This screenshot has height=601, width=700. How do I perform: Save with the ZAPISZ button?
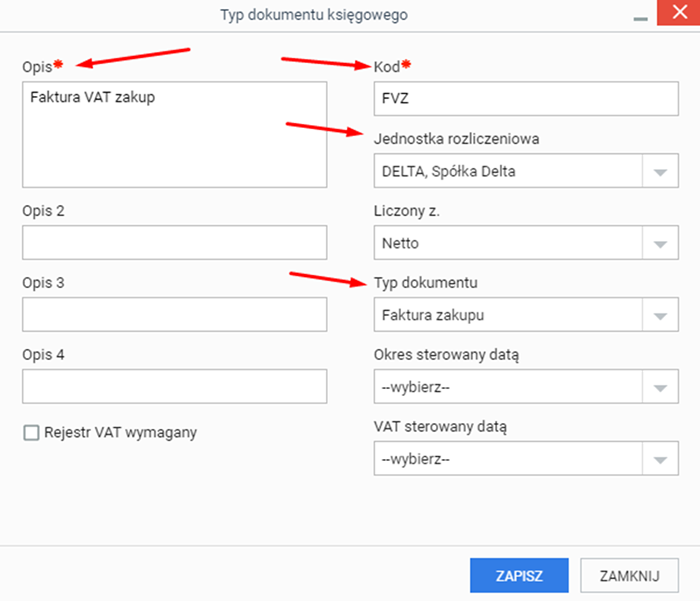click(x=519, y=576)
